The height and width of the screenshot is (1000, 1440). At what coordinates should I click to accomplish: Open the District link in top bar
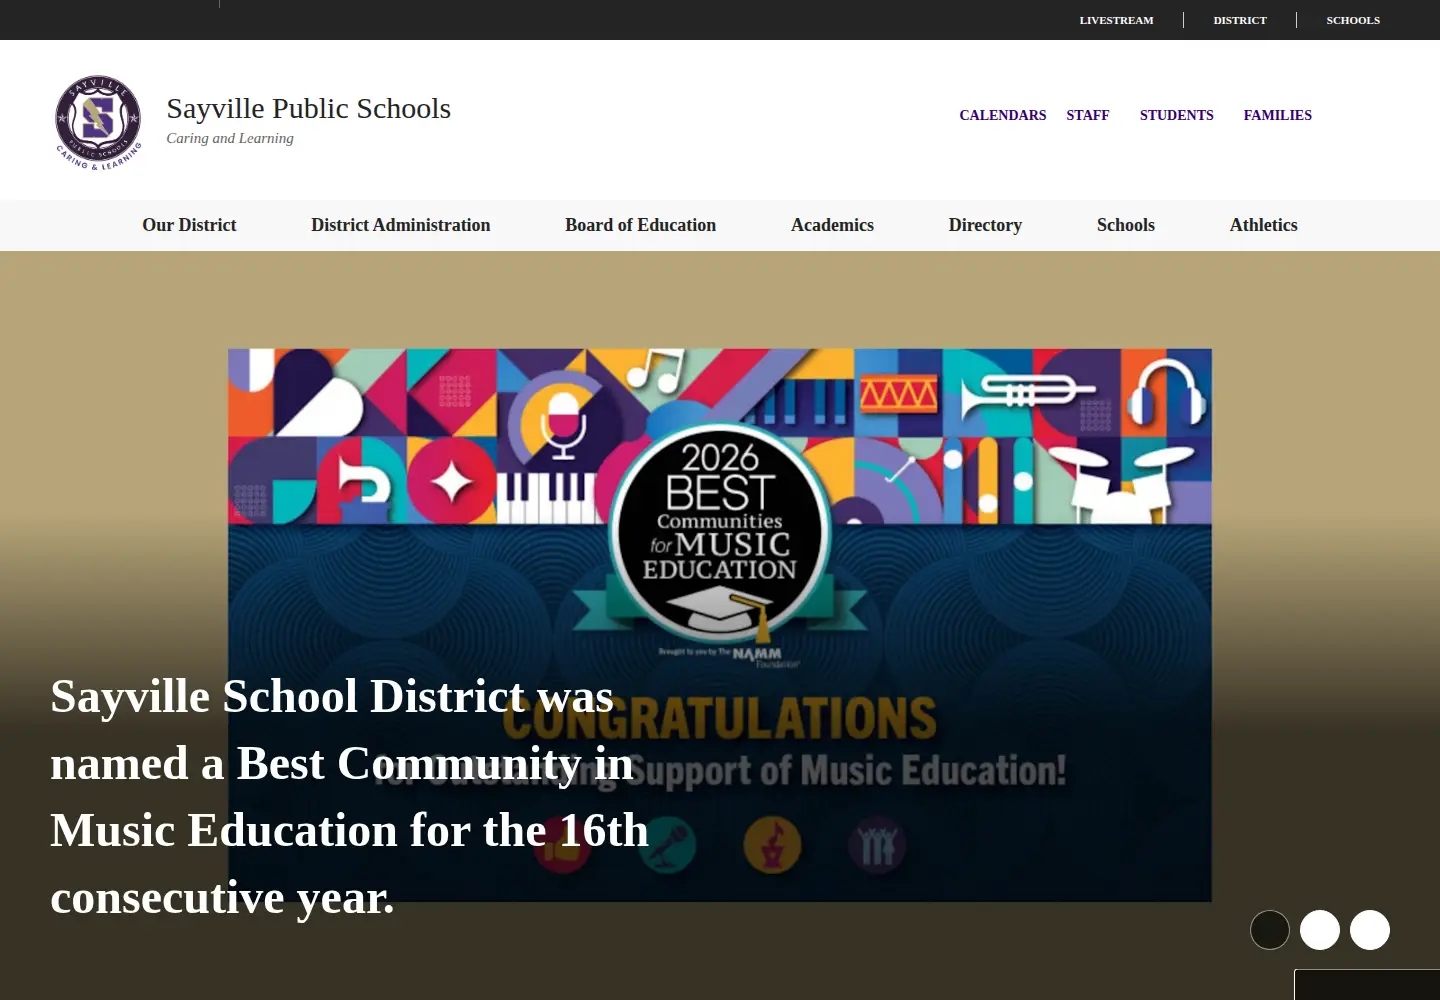pyautogui.click(x=1240, y=20)
